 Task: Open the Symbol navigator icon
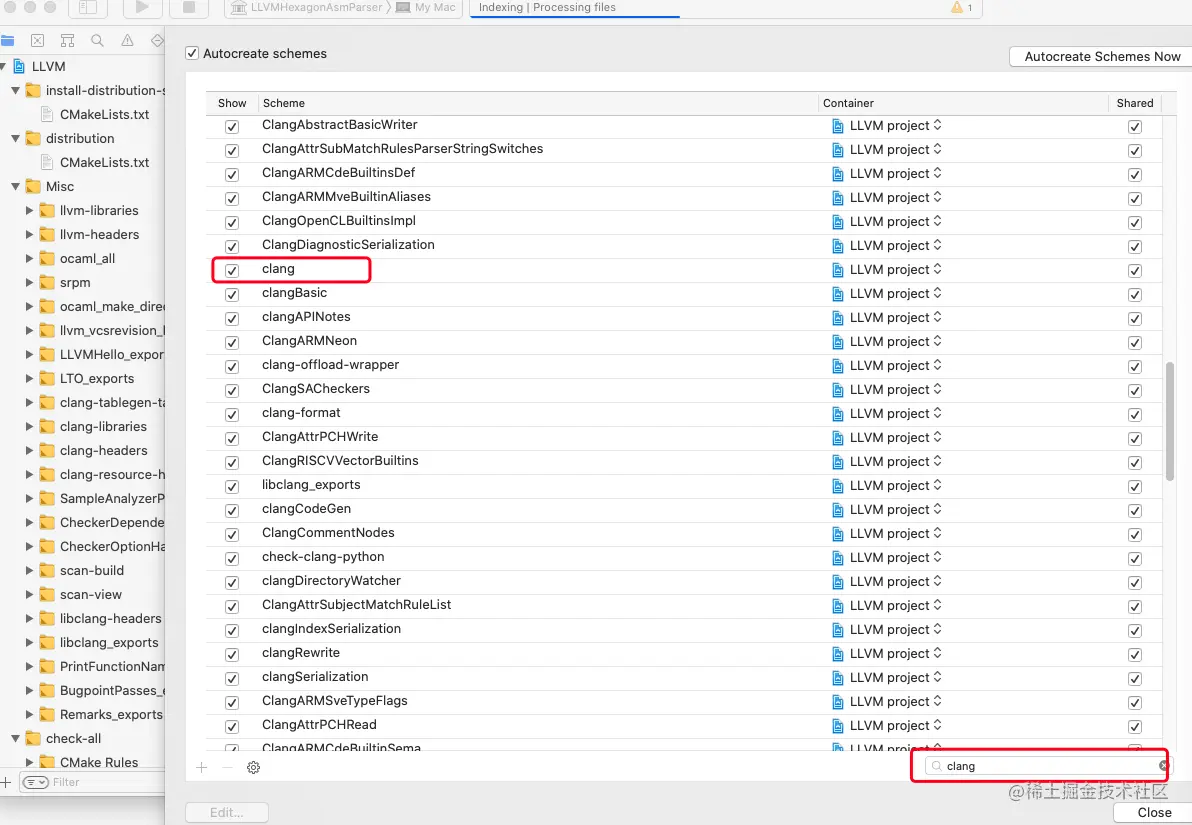67,40
